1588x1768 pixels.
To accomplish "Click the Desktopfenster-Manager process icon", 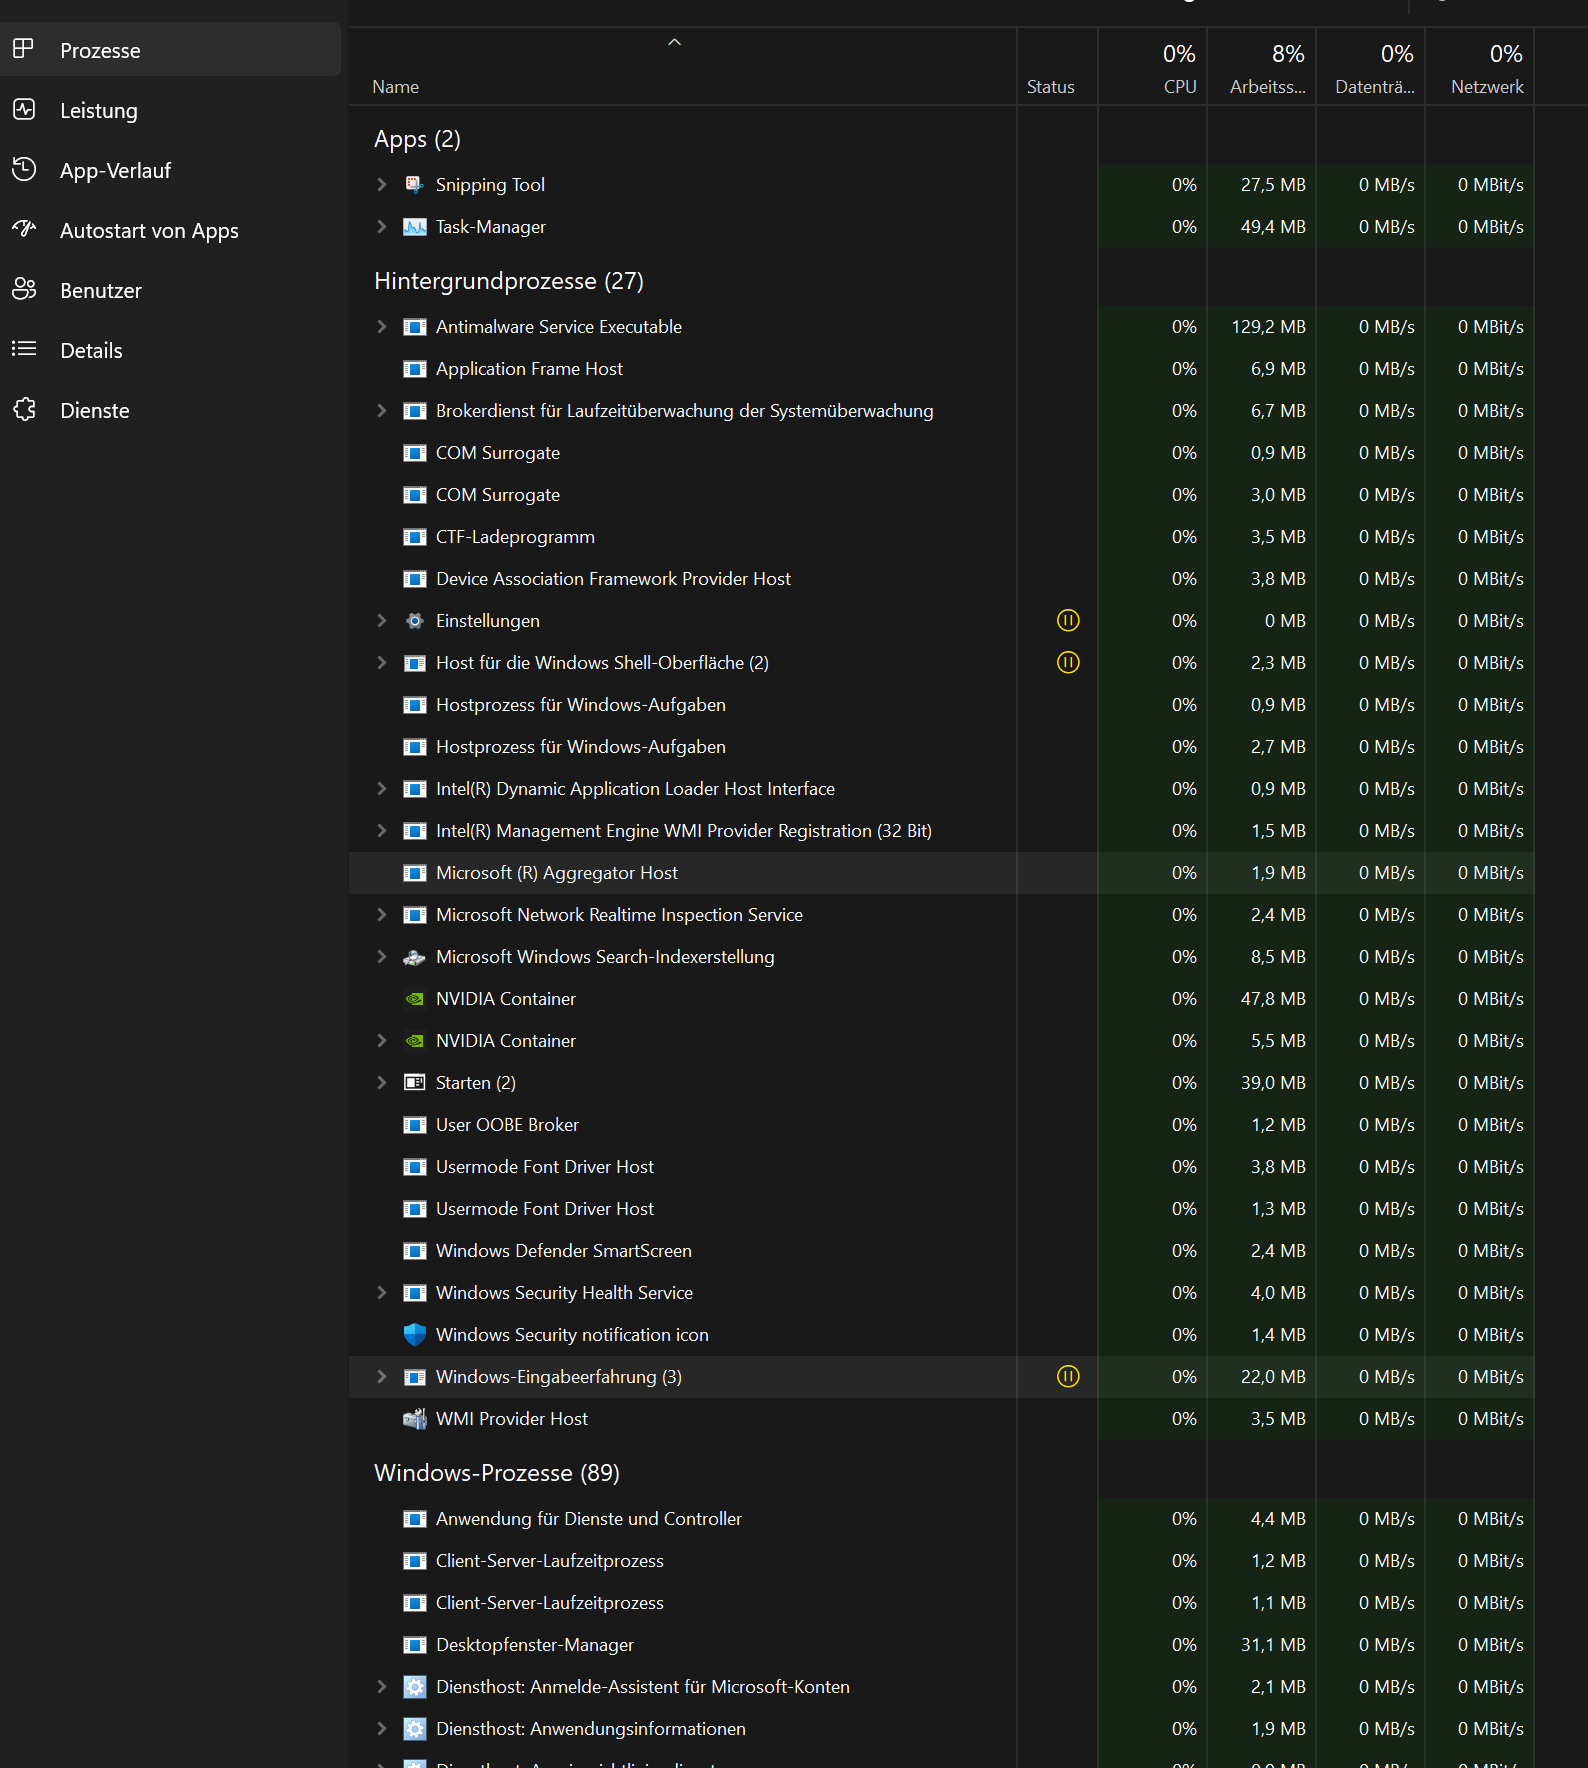I will click(414, 1645).
